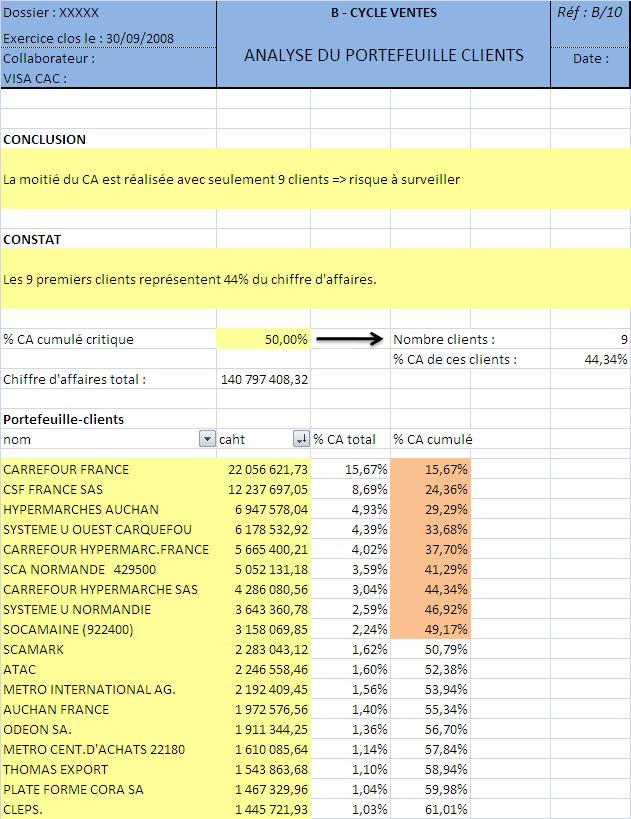Select the 'Portefeuille-clients' heading cell
The width and height of the screenshot is (631, 819).
pyautogui.click(x=109, y=419)
